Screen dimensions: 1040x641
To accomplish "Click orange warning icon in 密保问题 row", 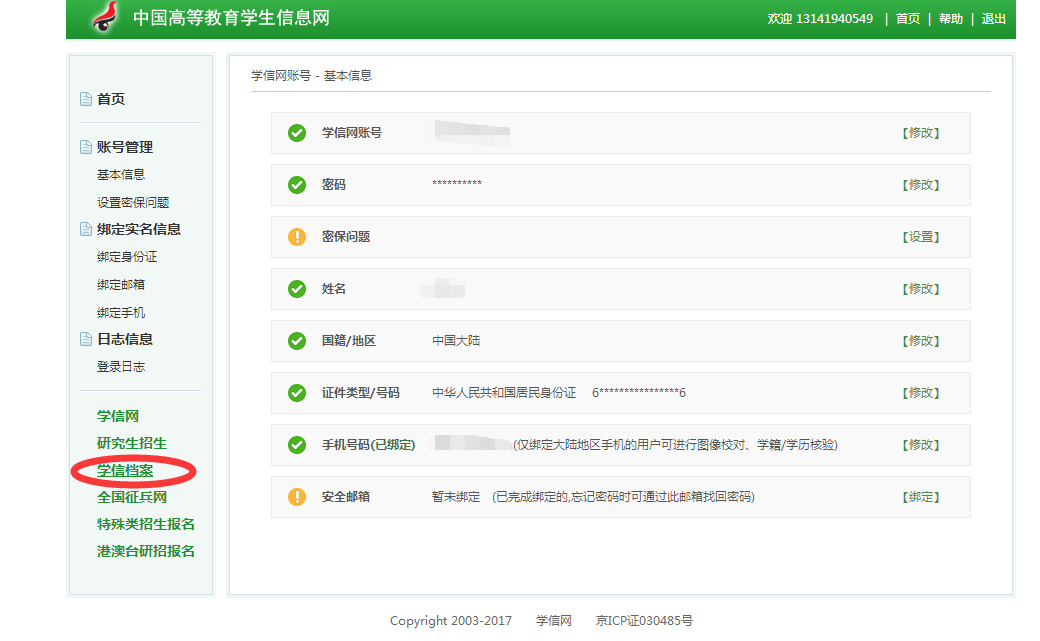I will click(x=297, y=237).
